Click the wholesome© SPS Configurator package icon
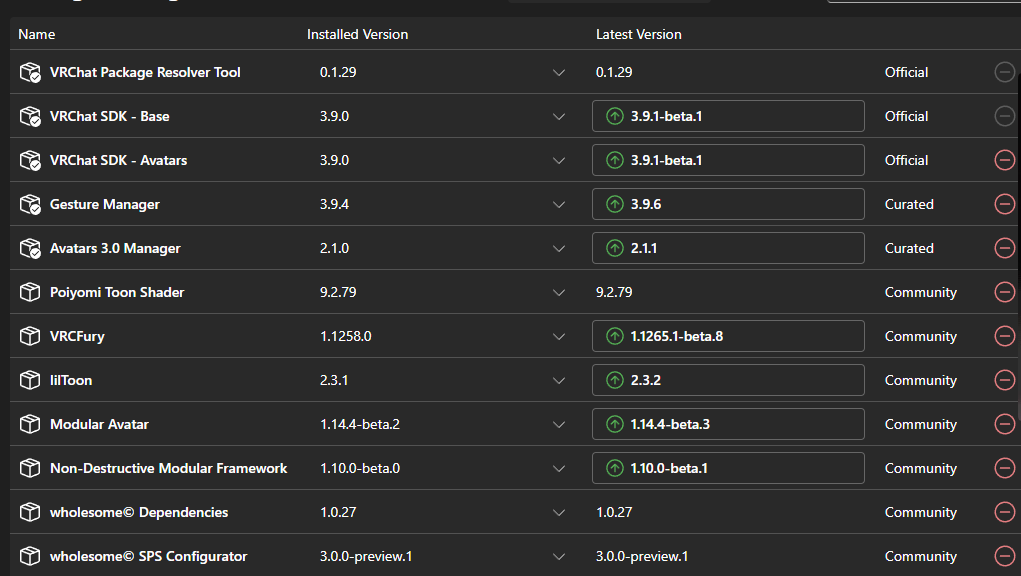 [x=30, y=556]
